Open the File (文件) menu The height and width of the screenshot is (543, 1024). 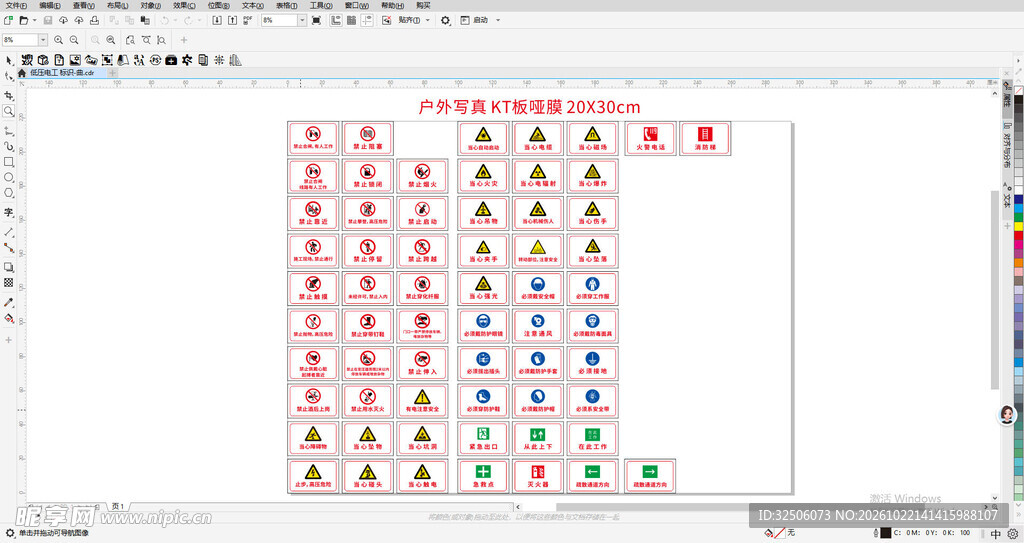click(16, 5)
